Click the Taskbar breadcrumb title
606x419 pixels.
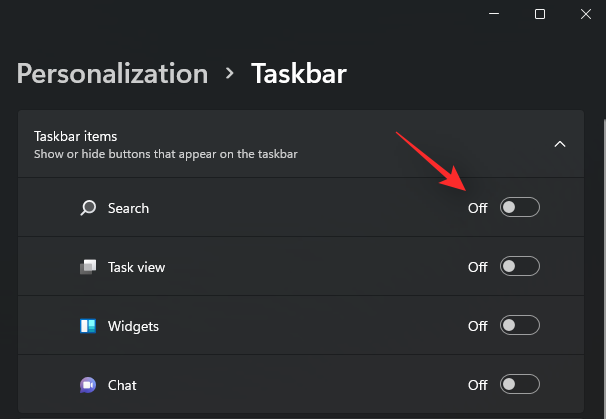pos(299,73)
